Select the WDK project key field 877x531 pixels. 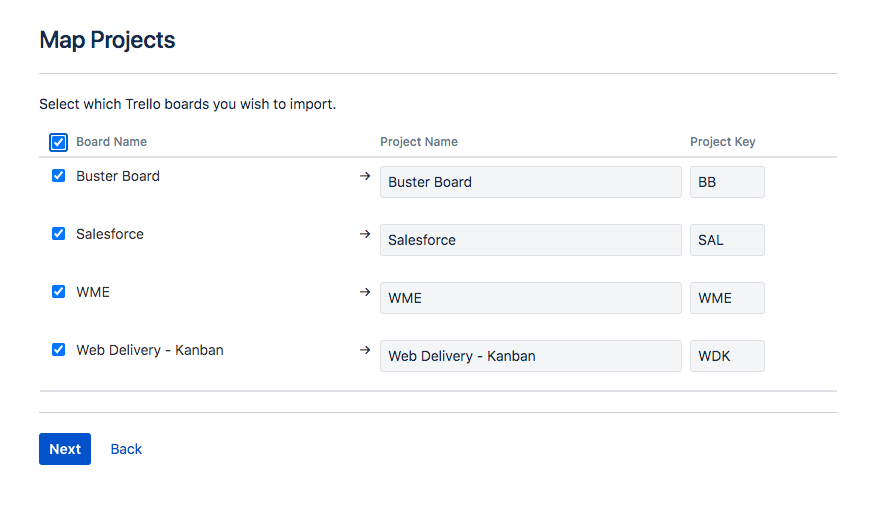tap(727, 356)
